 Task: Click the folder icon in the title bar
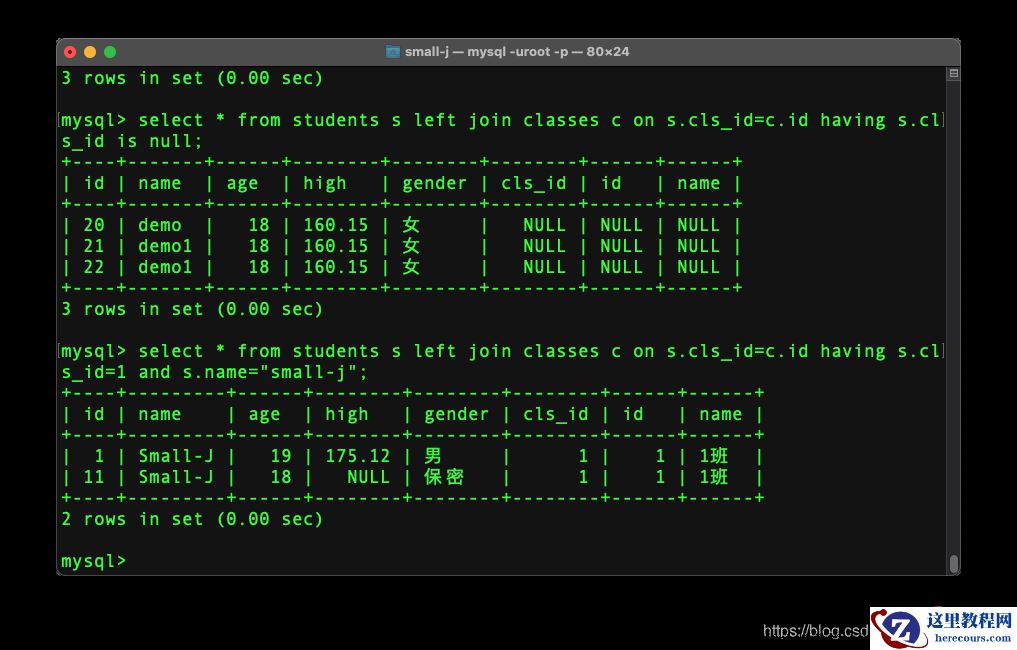pos(392,52)
